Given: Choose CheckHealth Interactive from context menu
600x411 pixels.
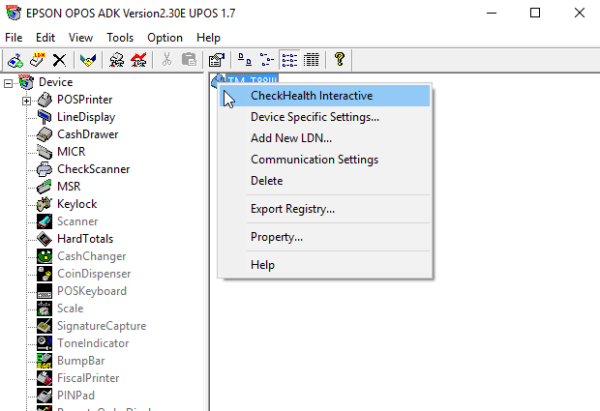Looking at the screenshot, I should click(x=311, y=96).
